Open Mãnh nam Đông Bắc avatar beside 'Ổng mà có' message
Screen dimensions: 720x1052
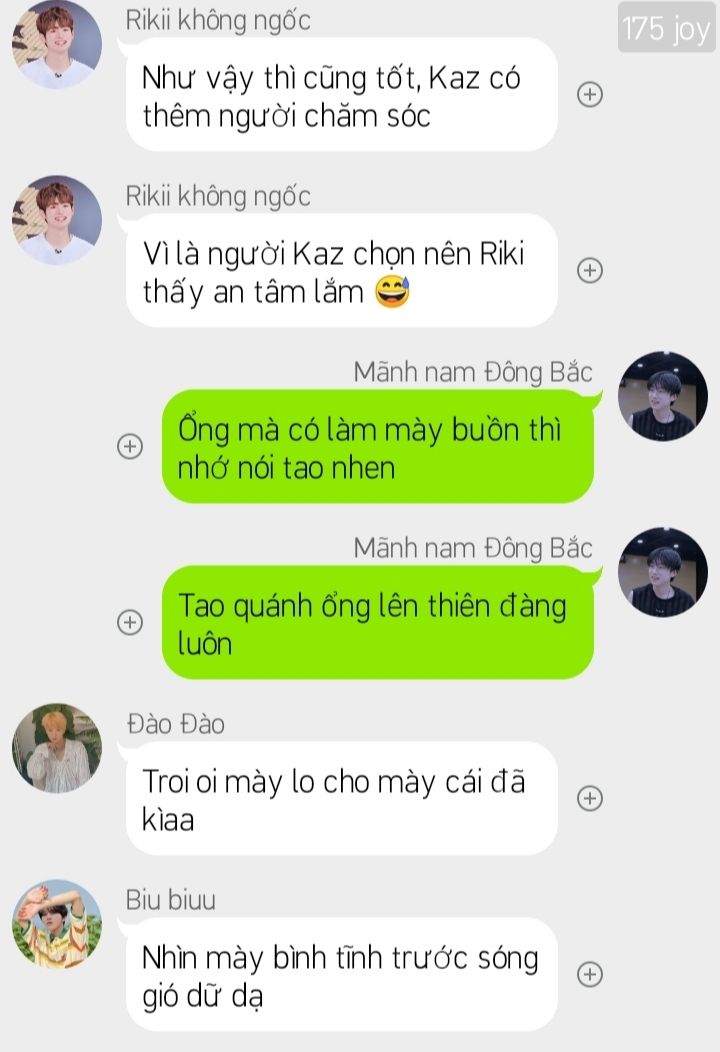tap(662, 396)
